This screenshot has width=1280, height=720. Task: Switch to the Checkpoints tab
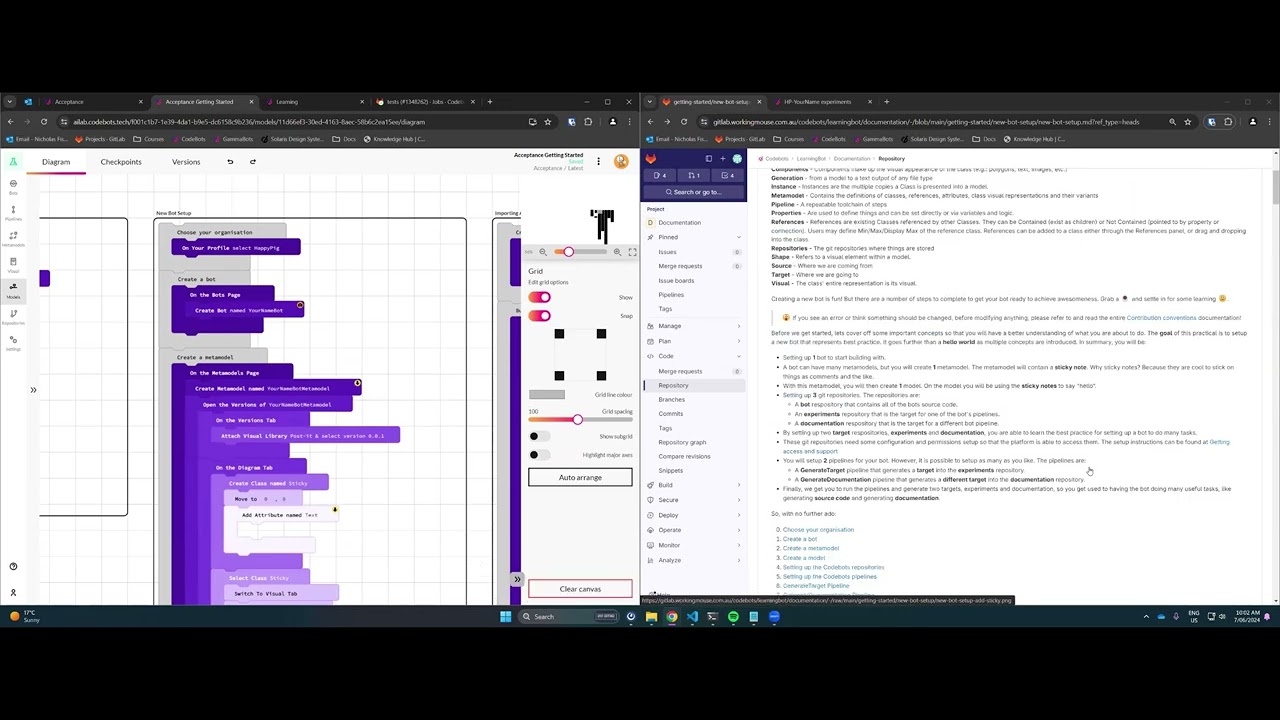121,162
